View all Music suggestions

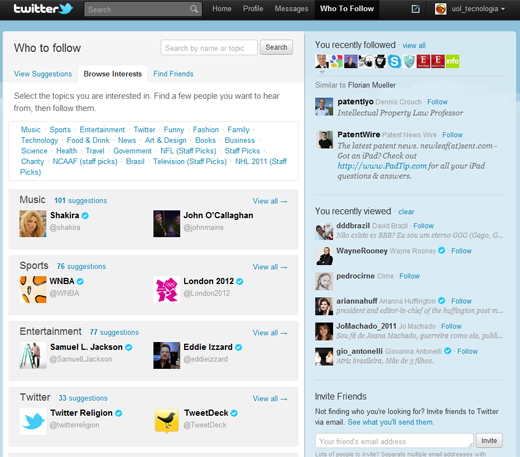pos(270,201)
